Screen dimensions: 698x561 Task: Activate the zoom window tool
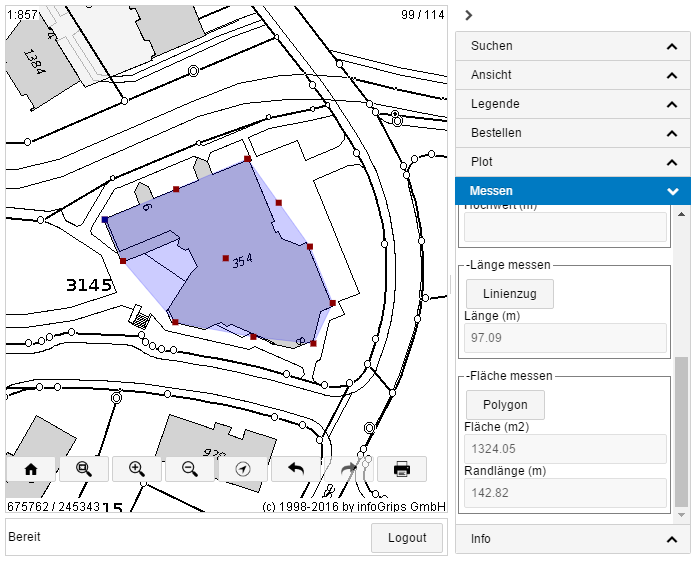click(84, 469)
